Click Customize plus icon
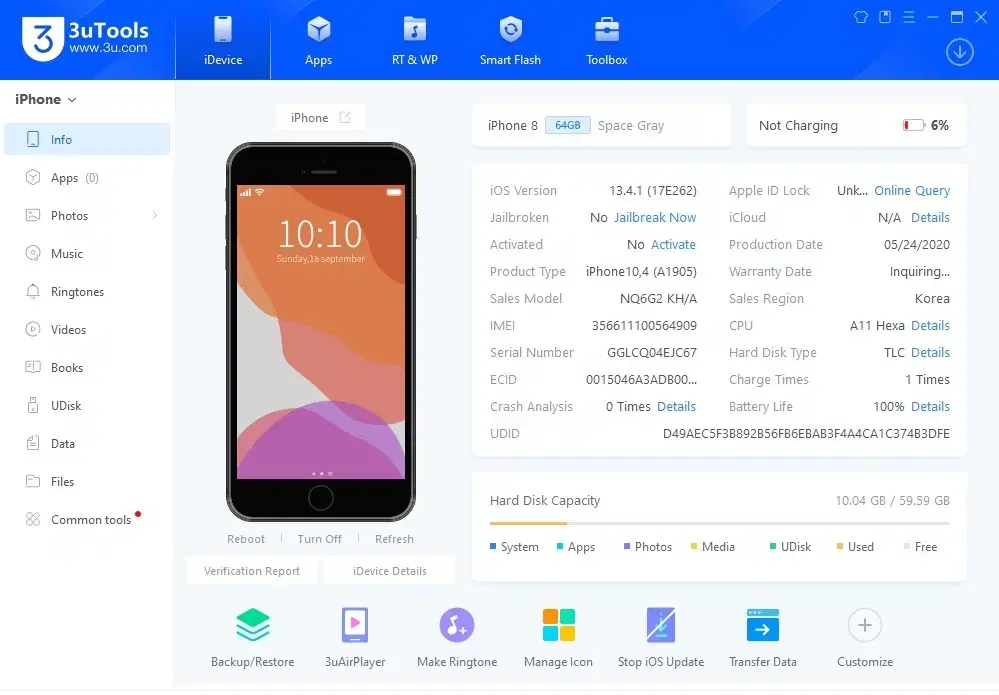The image size is (999, 695). pos(865,625)
